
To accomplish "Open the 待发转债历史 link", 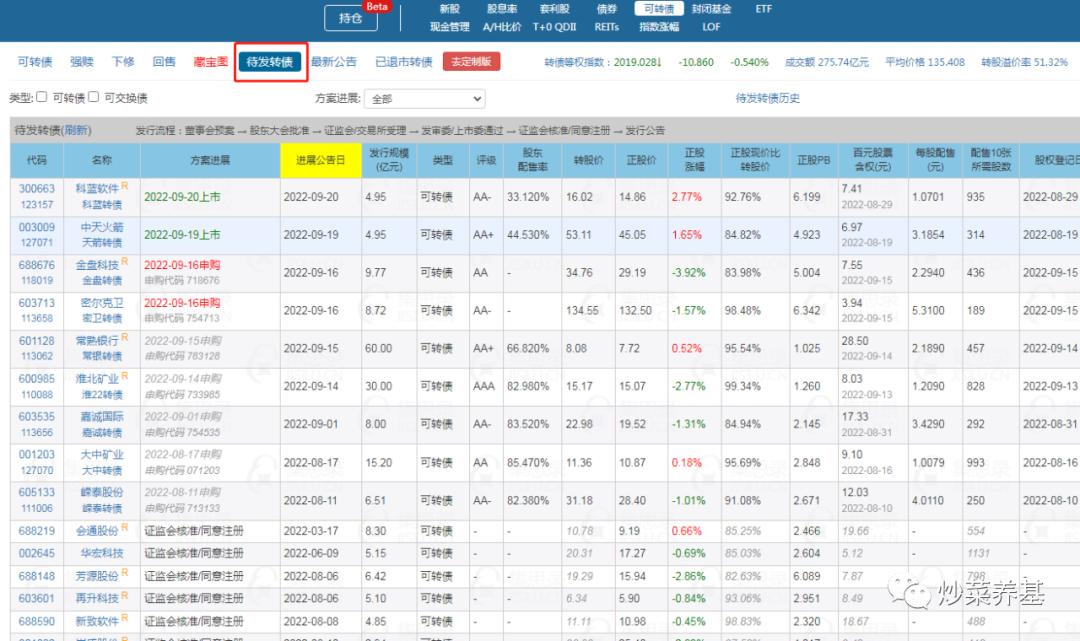I will click(767, 98).
